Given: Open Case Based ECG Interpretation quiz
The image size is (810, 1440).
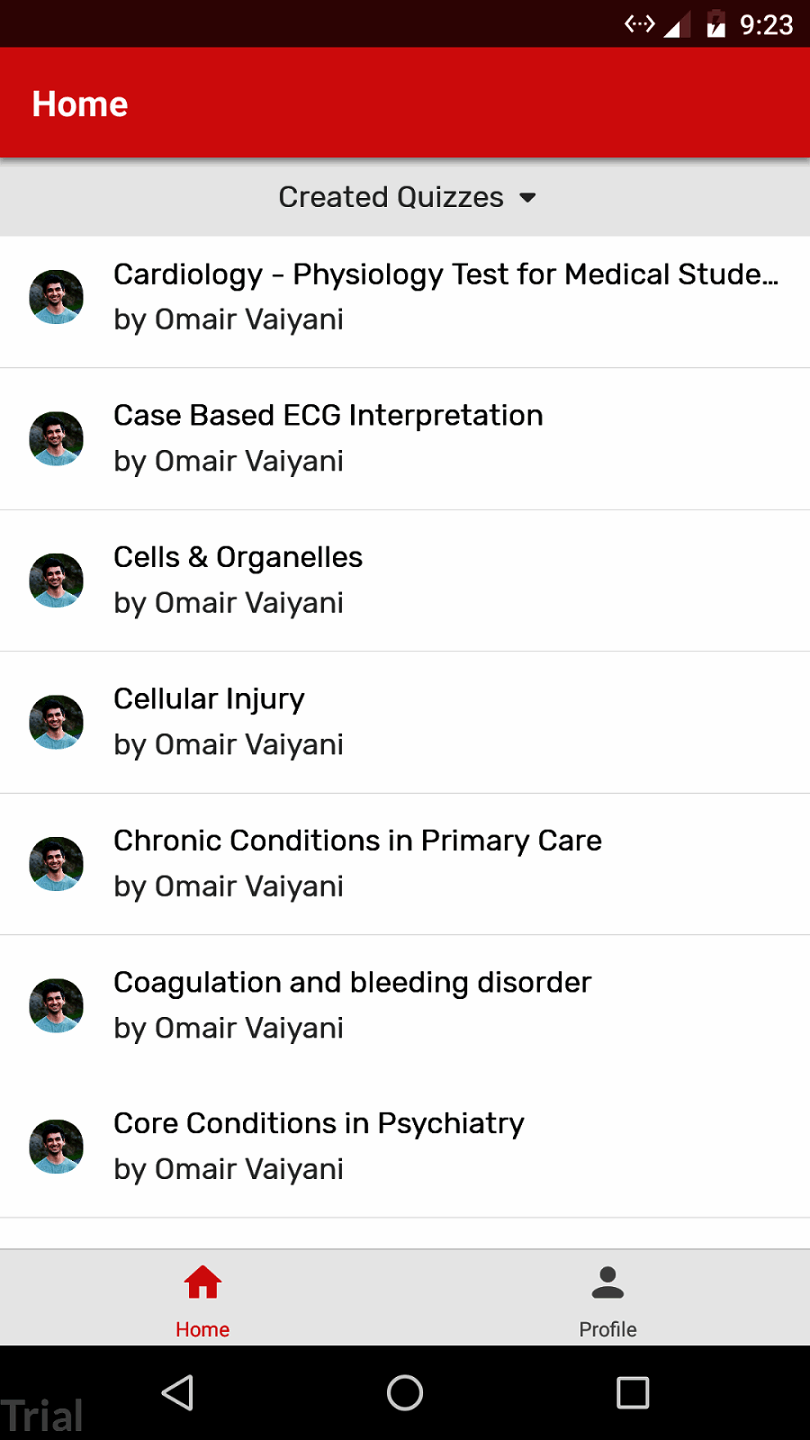Looking at the screenshot, I should (328, 415).
